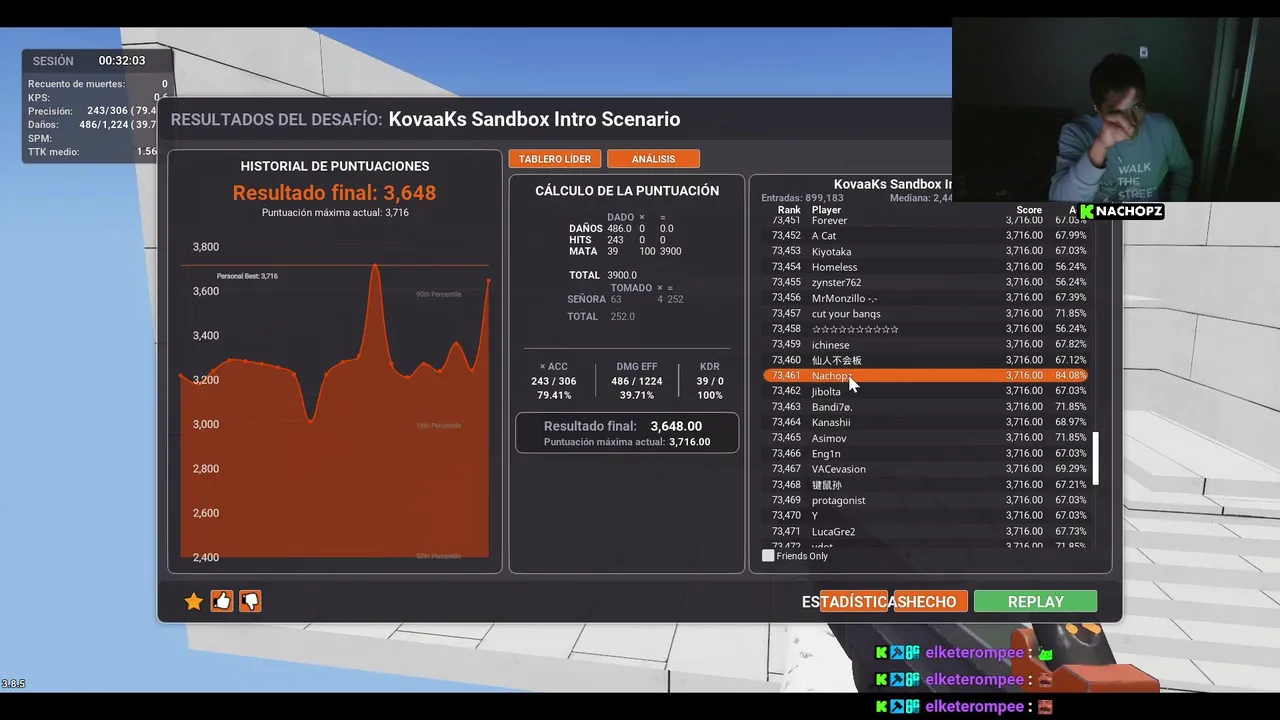Give the scenario a thumbs down
This screenshot has width=1280, height=720.
pyautogui.click(x=250, y=601)
